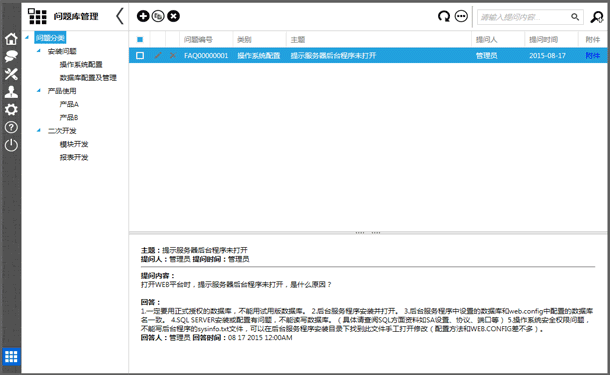610x375 pixels.
Task: Click the magnifier inside the search box
Action: click(575, 17)
